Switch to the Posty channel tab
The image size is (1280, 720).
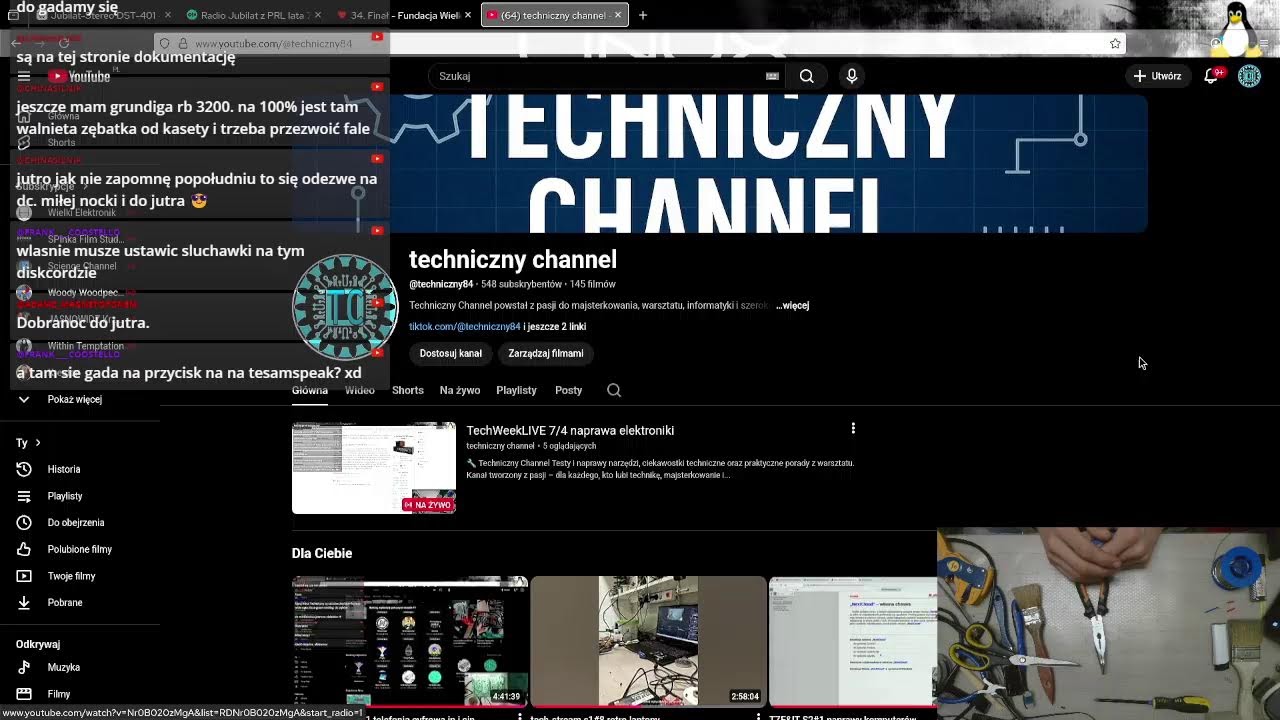point(569,390)
